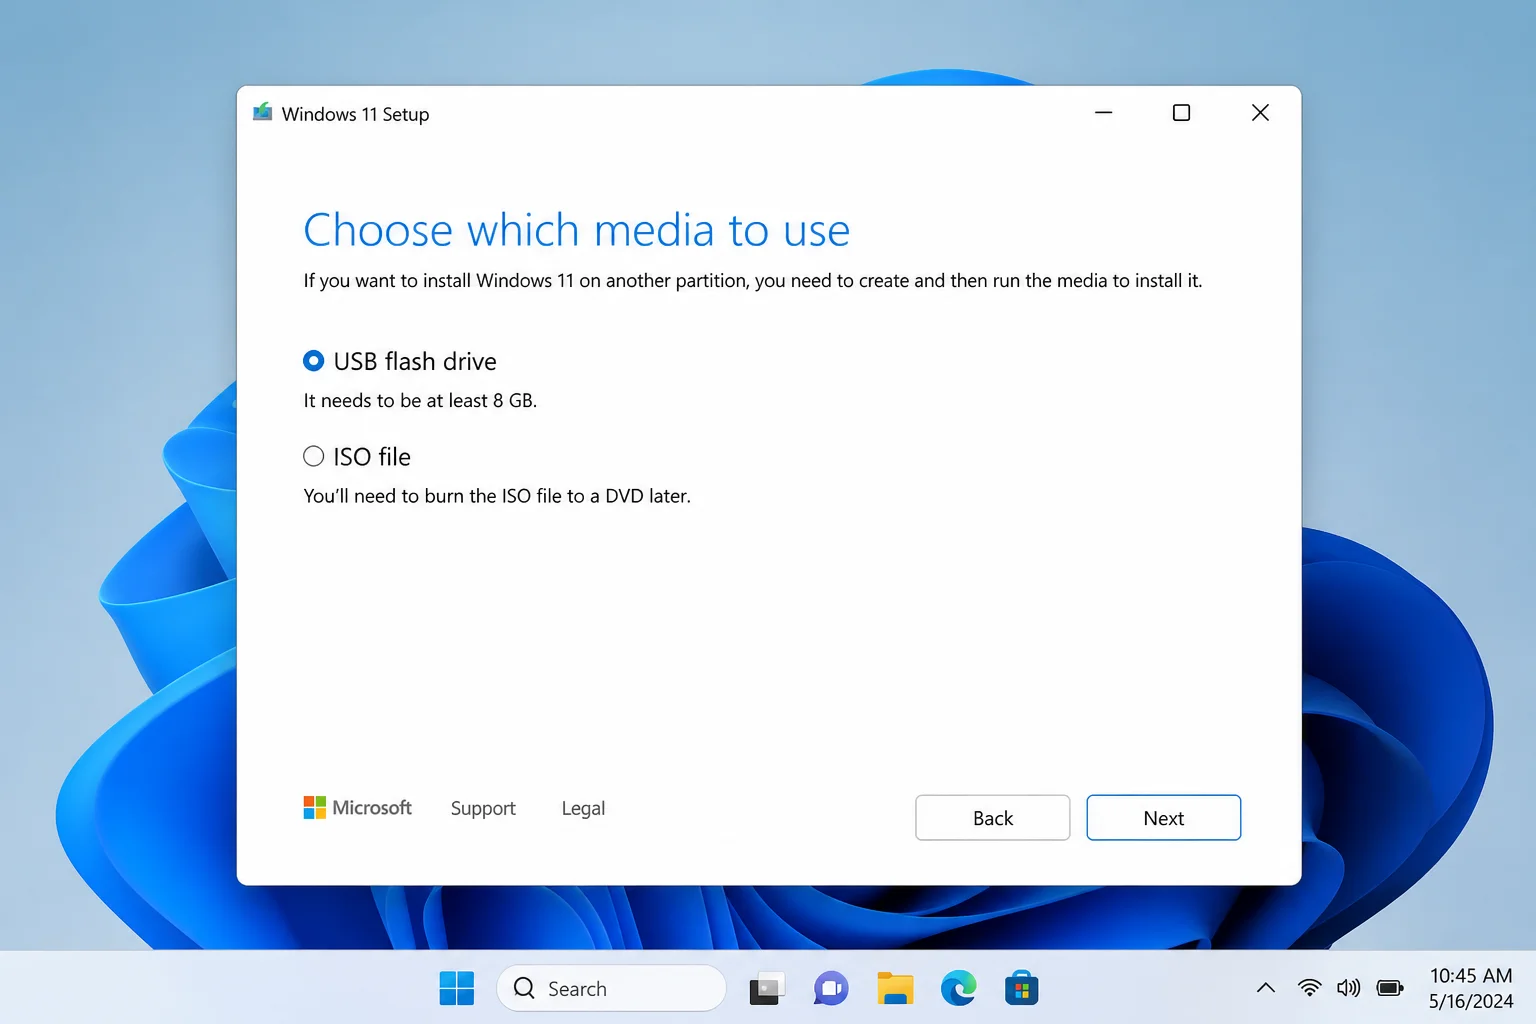The width and height of the screenshot is (1536, 1024).
Task: Click the Windows 11 Setup title bar icon
Action: click(x=263, y=112)
